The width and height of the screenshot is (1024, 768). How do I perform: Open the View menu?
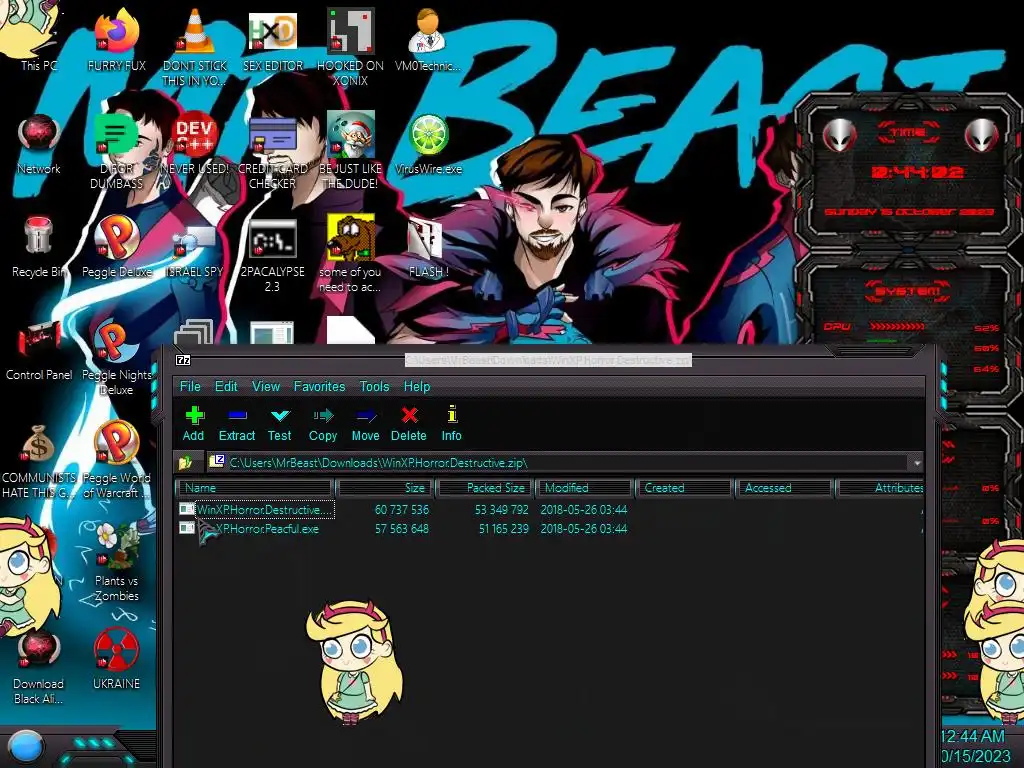(266, 386)
